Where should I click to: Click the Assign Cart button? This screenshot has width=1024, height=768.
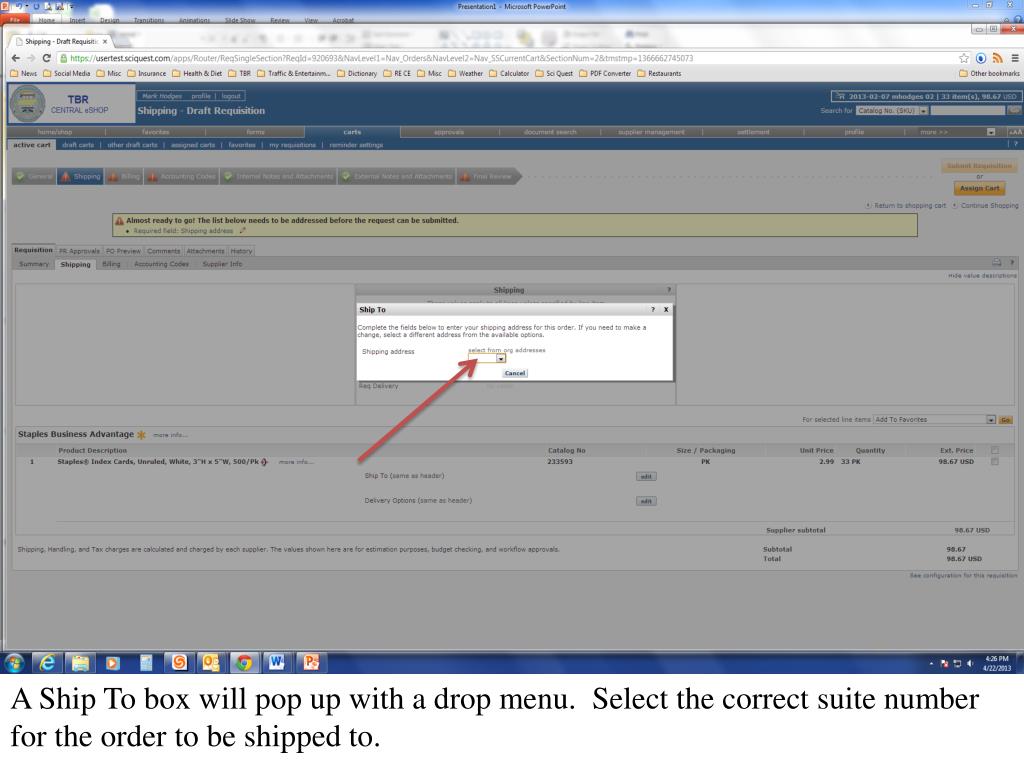point(979,188)
